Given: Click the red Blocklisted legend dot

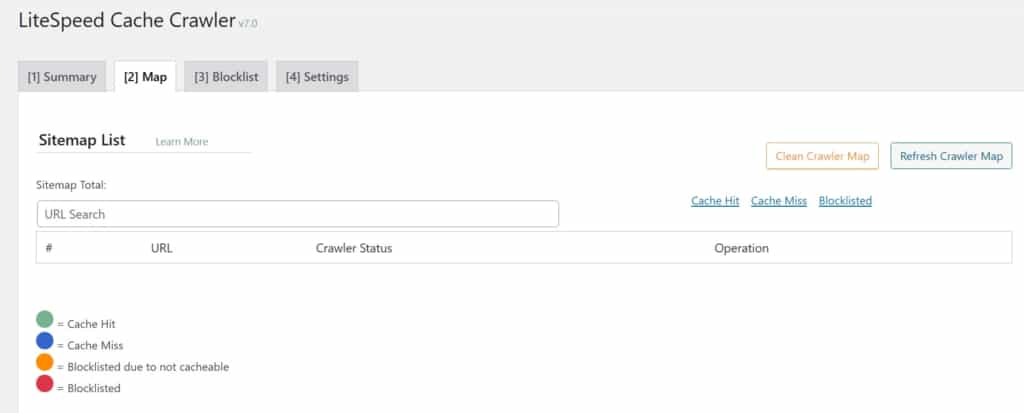Looking at the screenshot, I should coord(44,384).
